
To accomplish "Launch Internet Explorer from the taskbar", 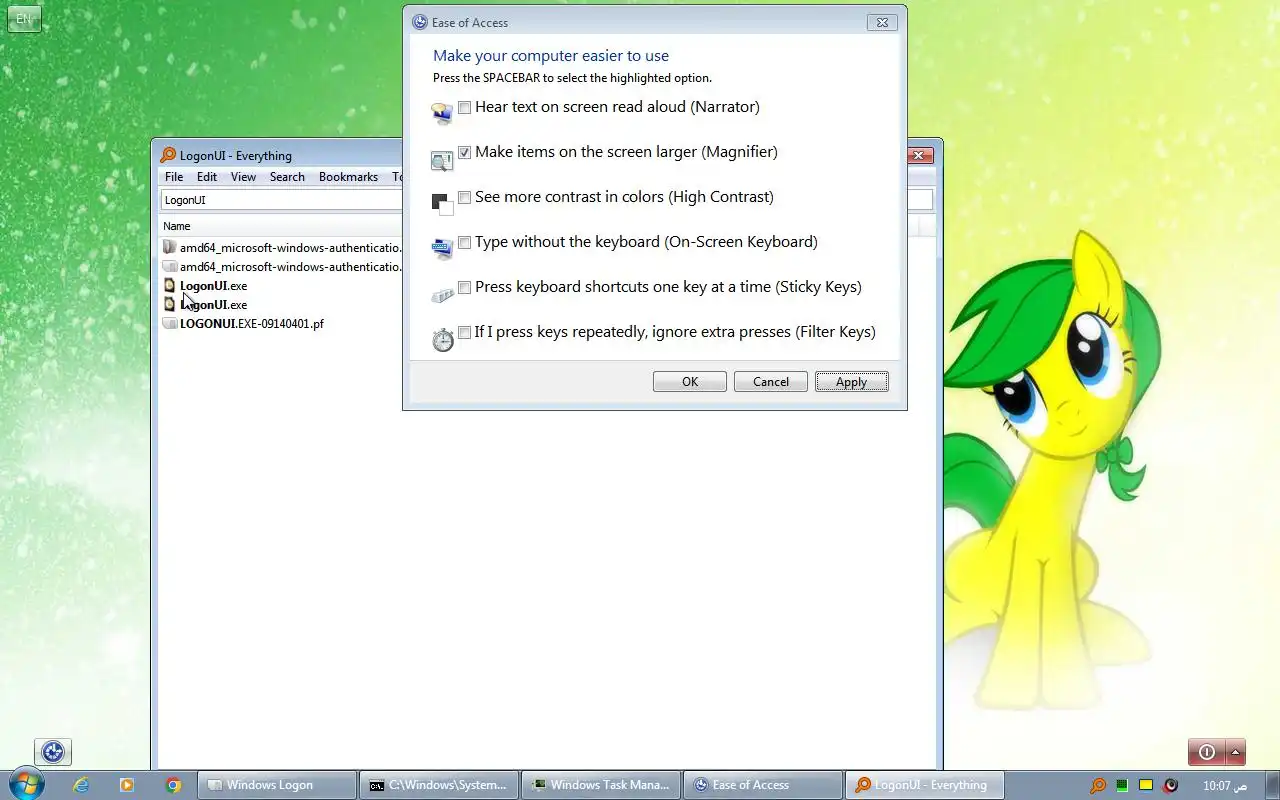I will [81, 785].
